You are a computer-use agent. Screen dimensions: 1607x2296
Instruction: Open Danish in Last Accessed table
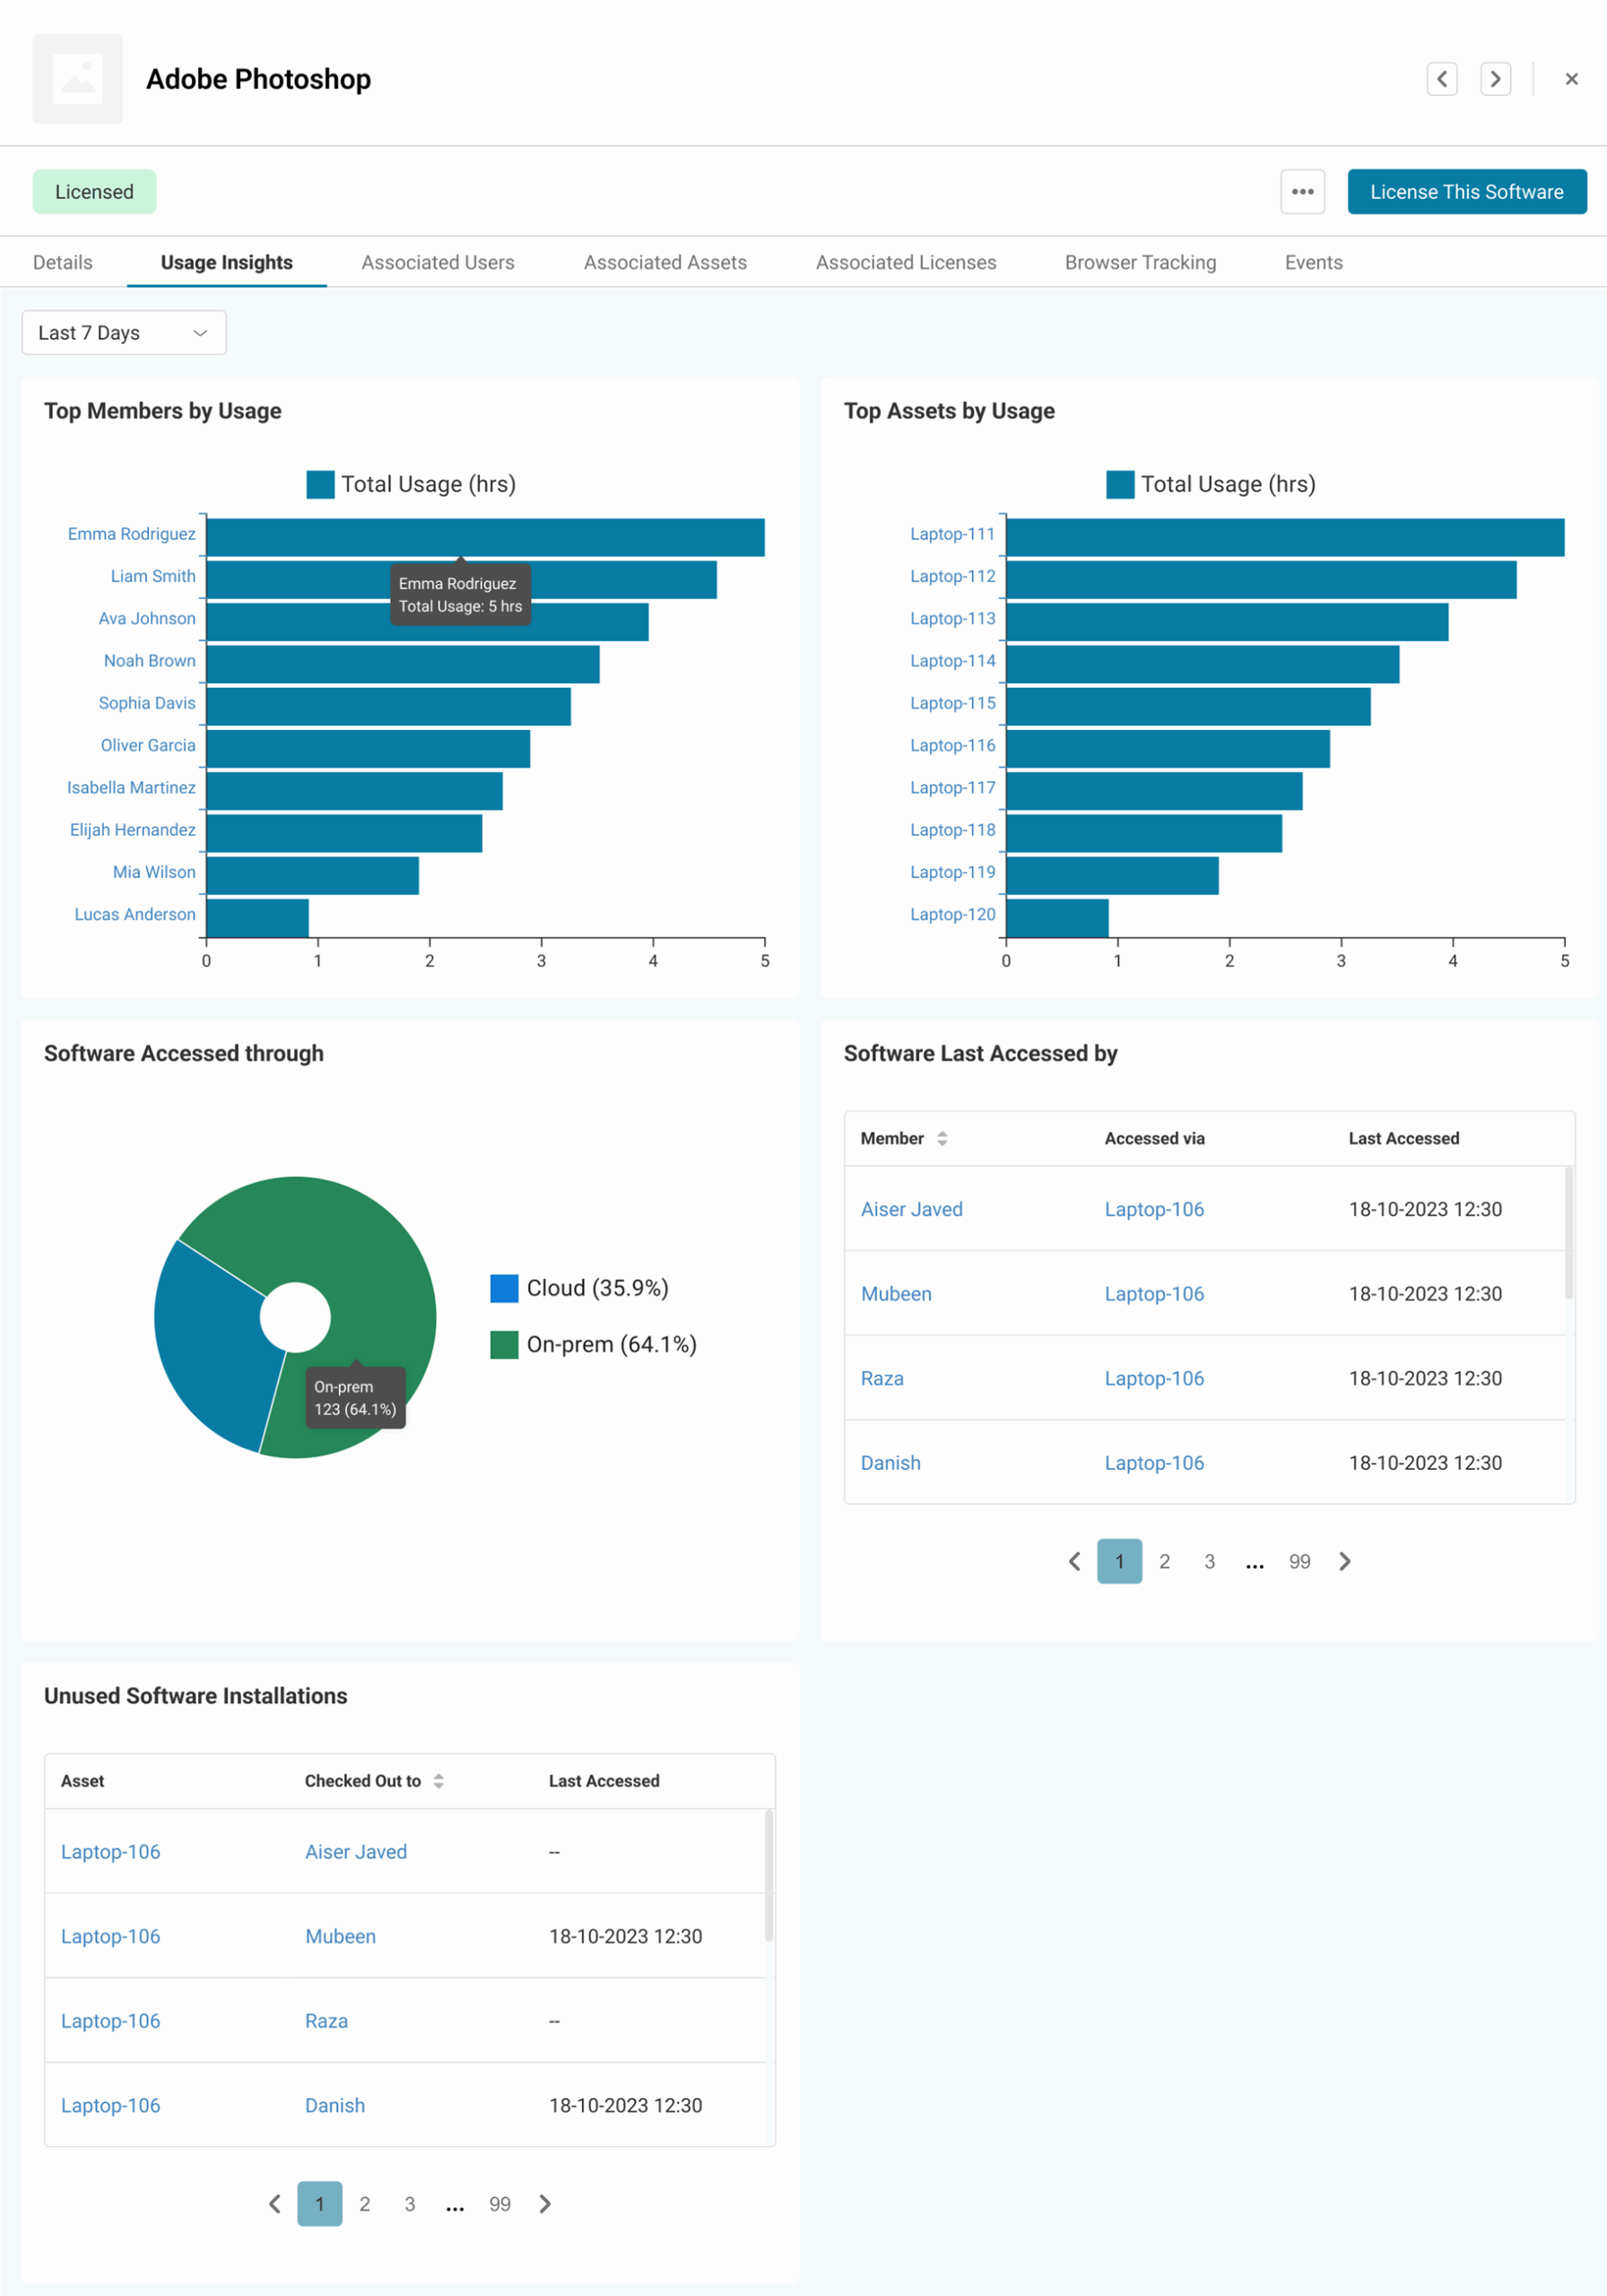[x=891, y=1463]
